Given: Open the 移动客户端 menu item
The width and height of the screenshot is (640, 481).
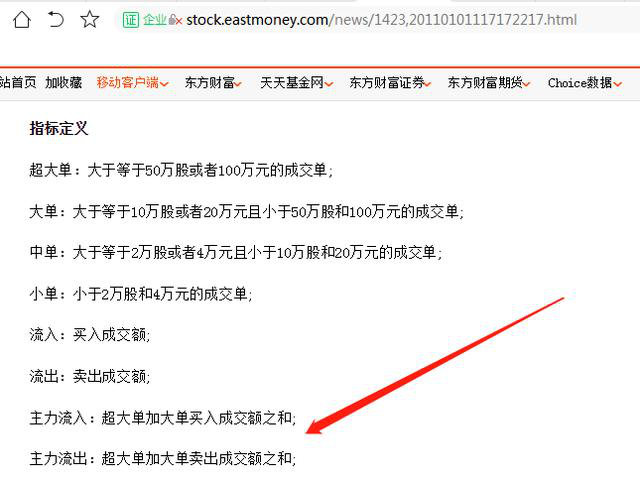Looking at the screenshot, I should (128, 82).
